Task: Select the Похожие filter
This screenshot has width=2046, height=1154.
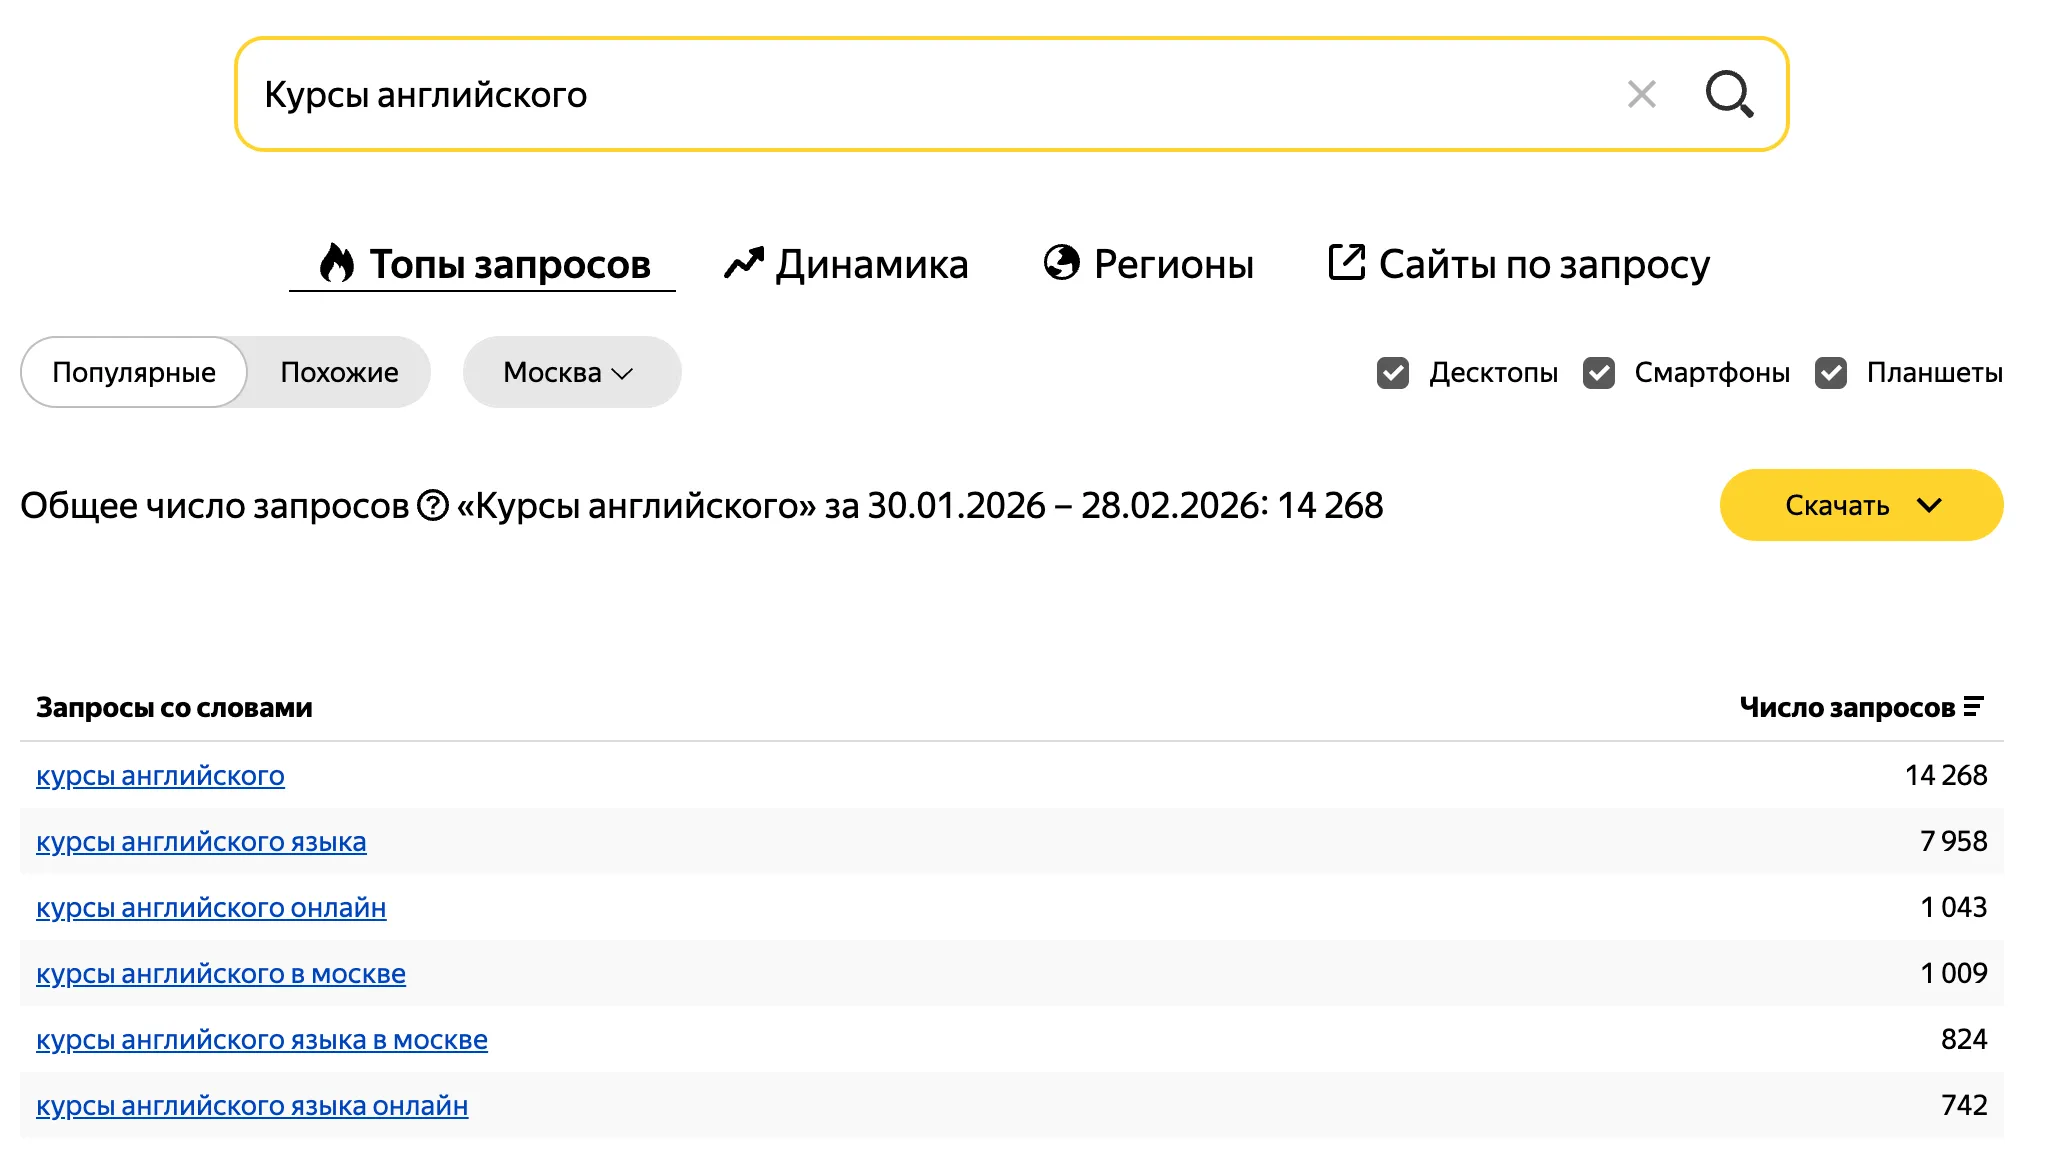Action: 339,372
